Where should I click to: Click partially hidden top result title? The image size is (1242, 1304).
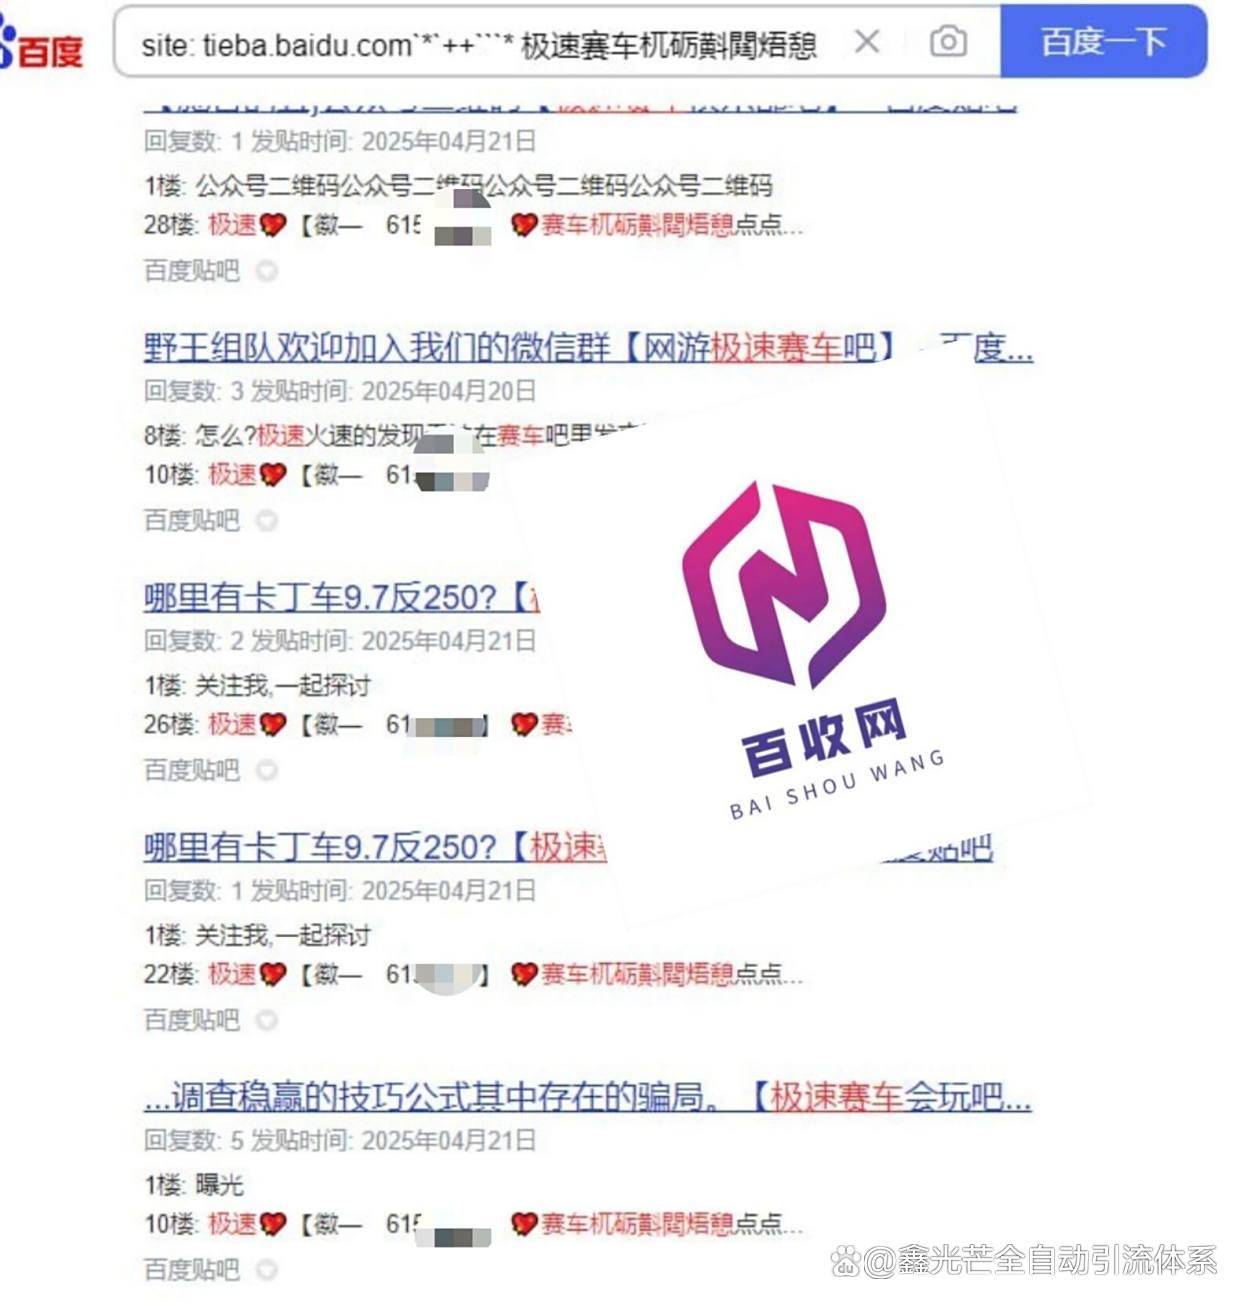coord(580,105)
